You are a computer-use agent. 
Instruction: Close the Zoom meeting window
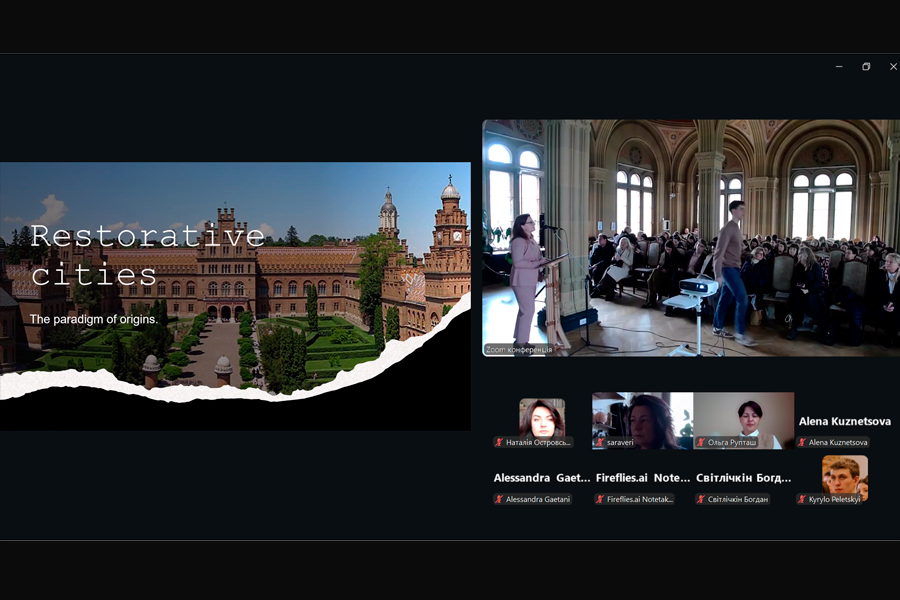coord(893,67)
